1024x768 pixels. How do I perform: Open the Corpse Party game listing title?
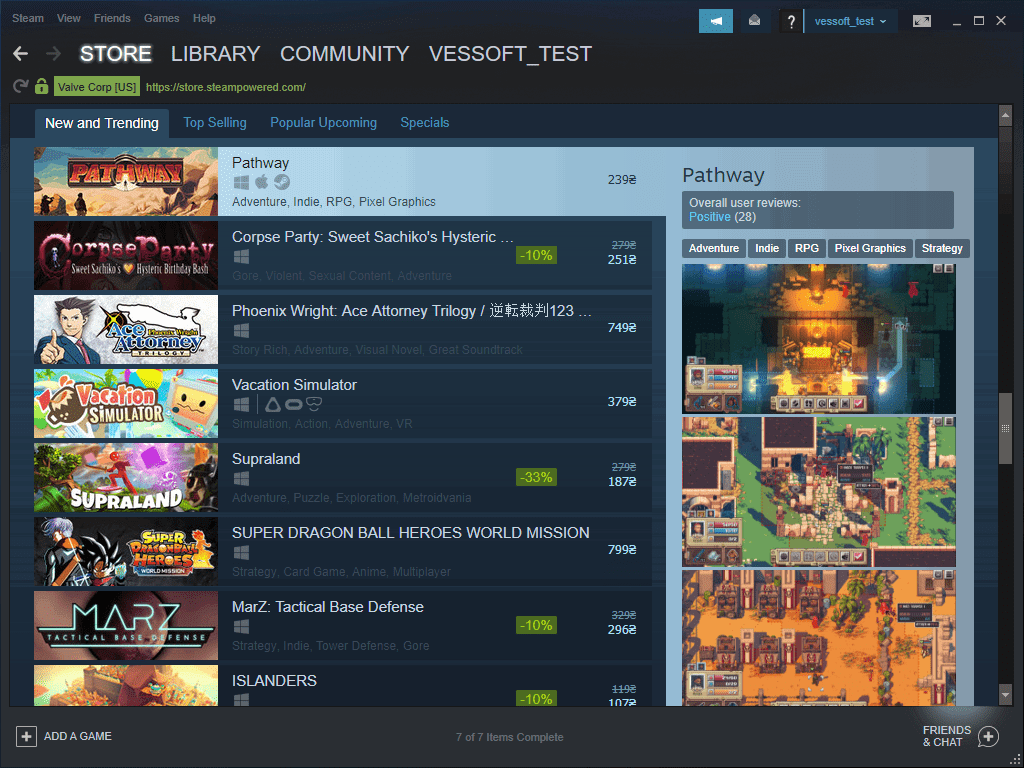point(372,237)
